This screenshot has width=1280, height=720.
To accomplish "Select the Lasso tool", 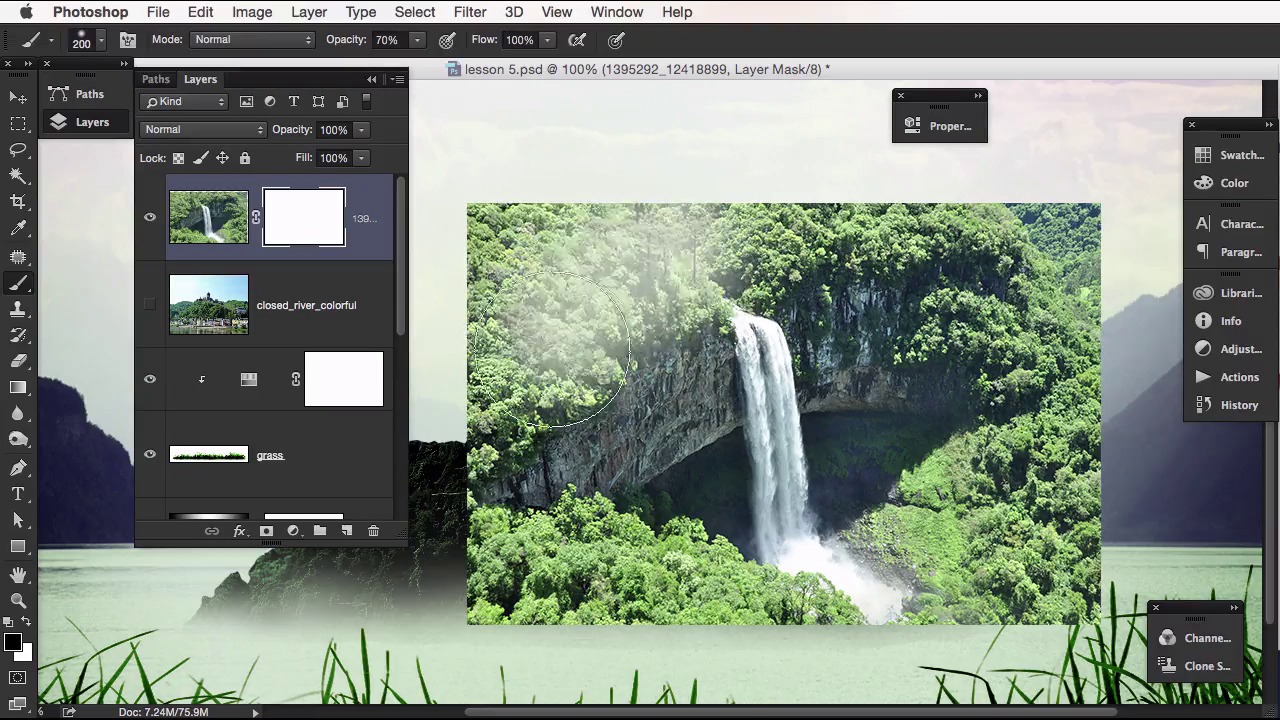I will point(18,149).
